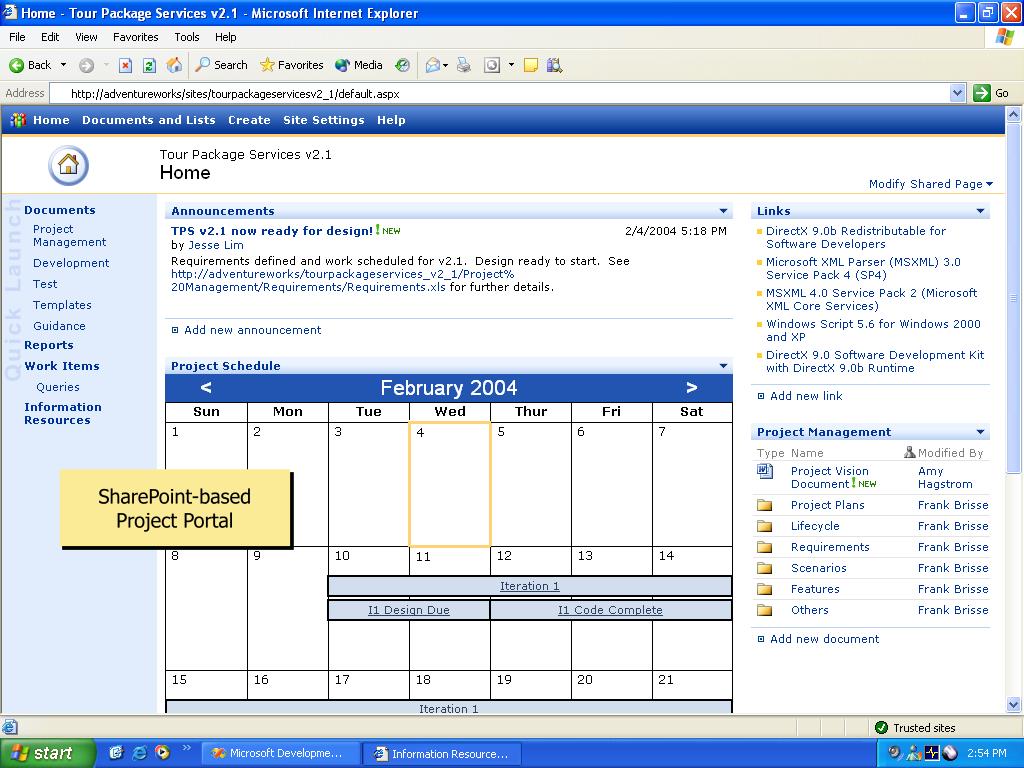Open the Back button history dropdown arrow
This screenshot has width=1024, height=768.
click(63, 65)
